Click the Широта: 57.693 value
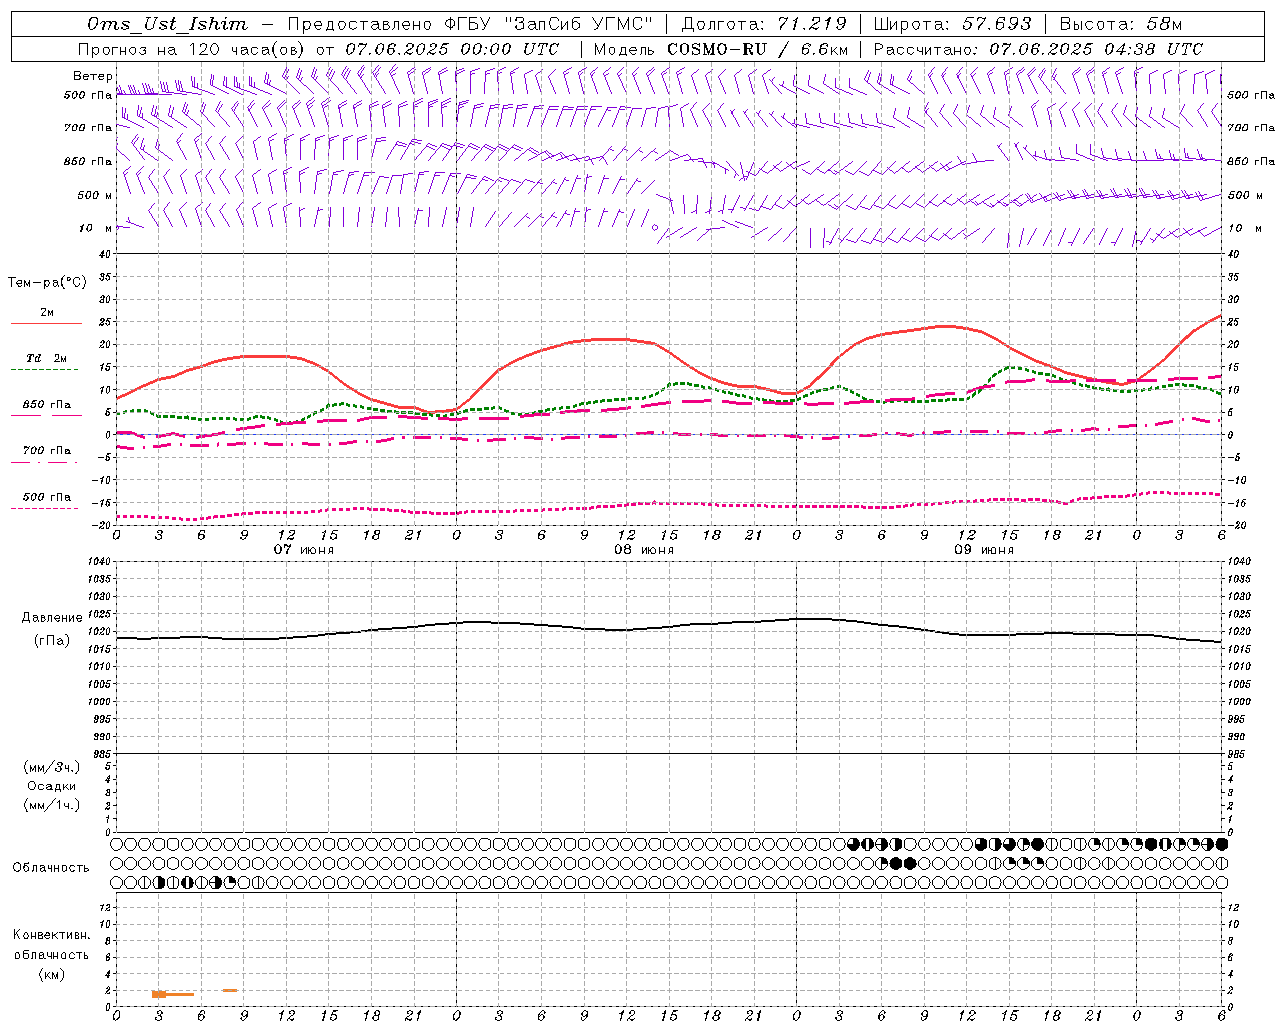This screenshot has width=1280, height=1024. click(953, 24)
